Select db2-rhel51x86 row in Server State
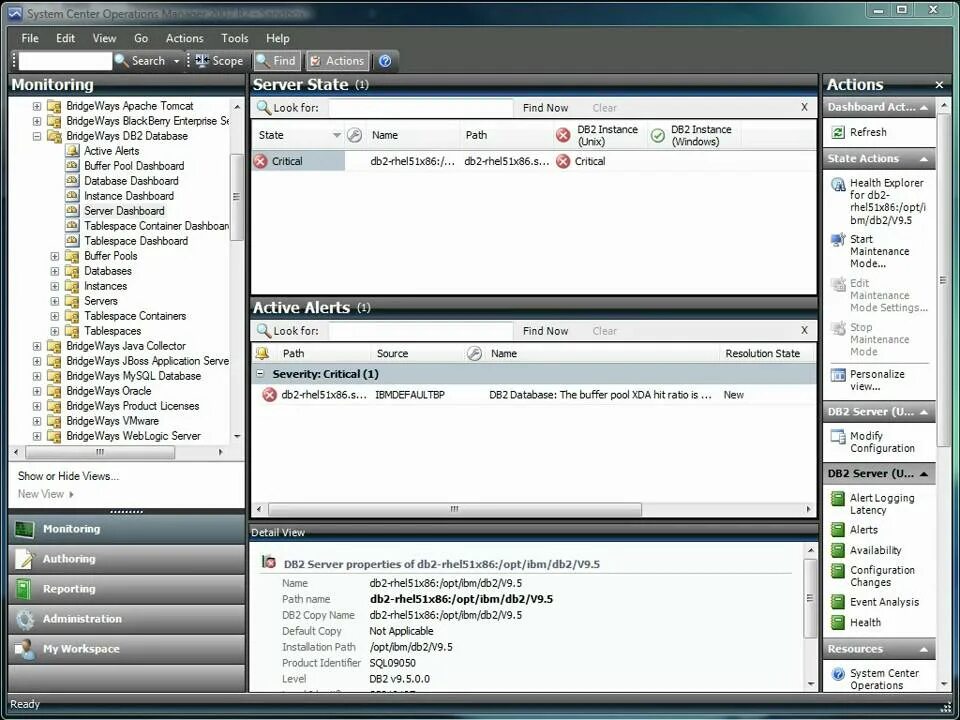 click(x=533, y=162)
